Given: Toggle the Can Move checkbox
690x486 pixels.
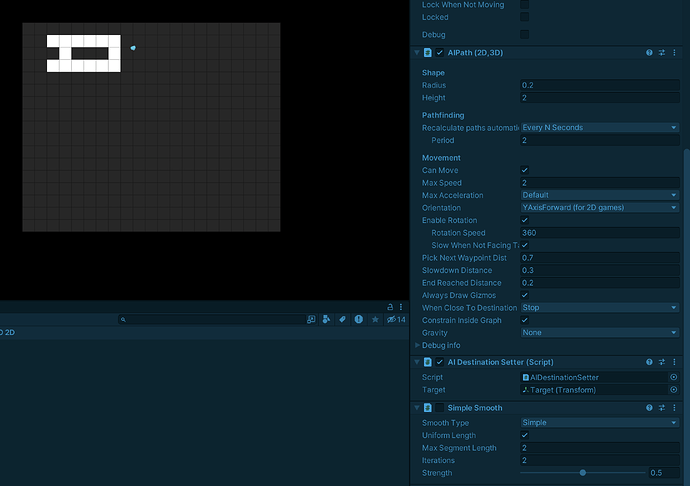Looking at the screenshot, I should pyautogui.click(x=525, y=170).
